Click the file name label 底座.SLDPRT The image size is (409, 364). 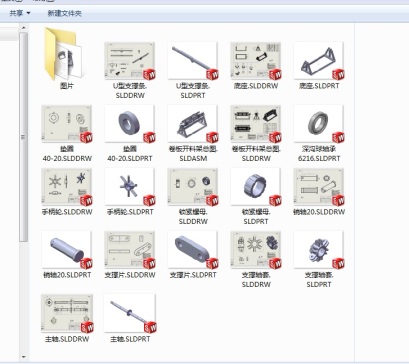click(x=319, y=86)
